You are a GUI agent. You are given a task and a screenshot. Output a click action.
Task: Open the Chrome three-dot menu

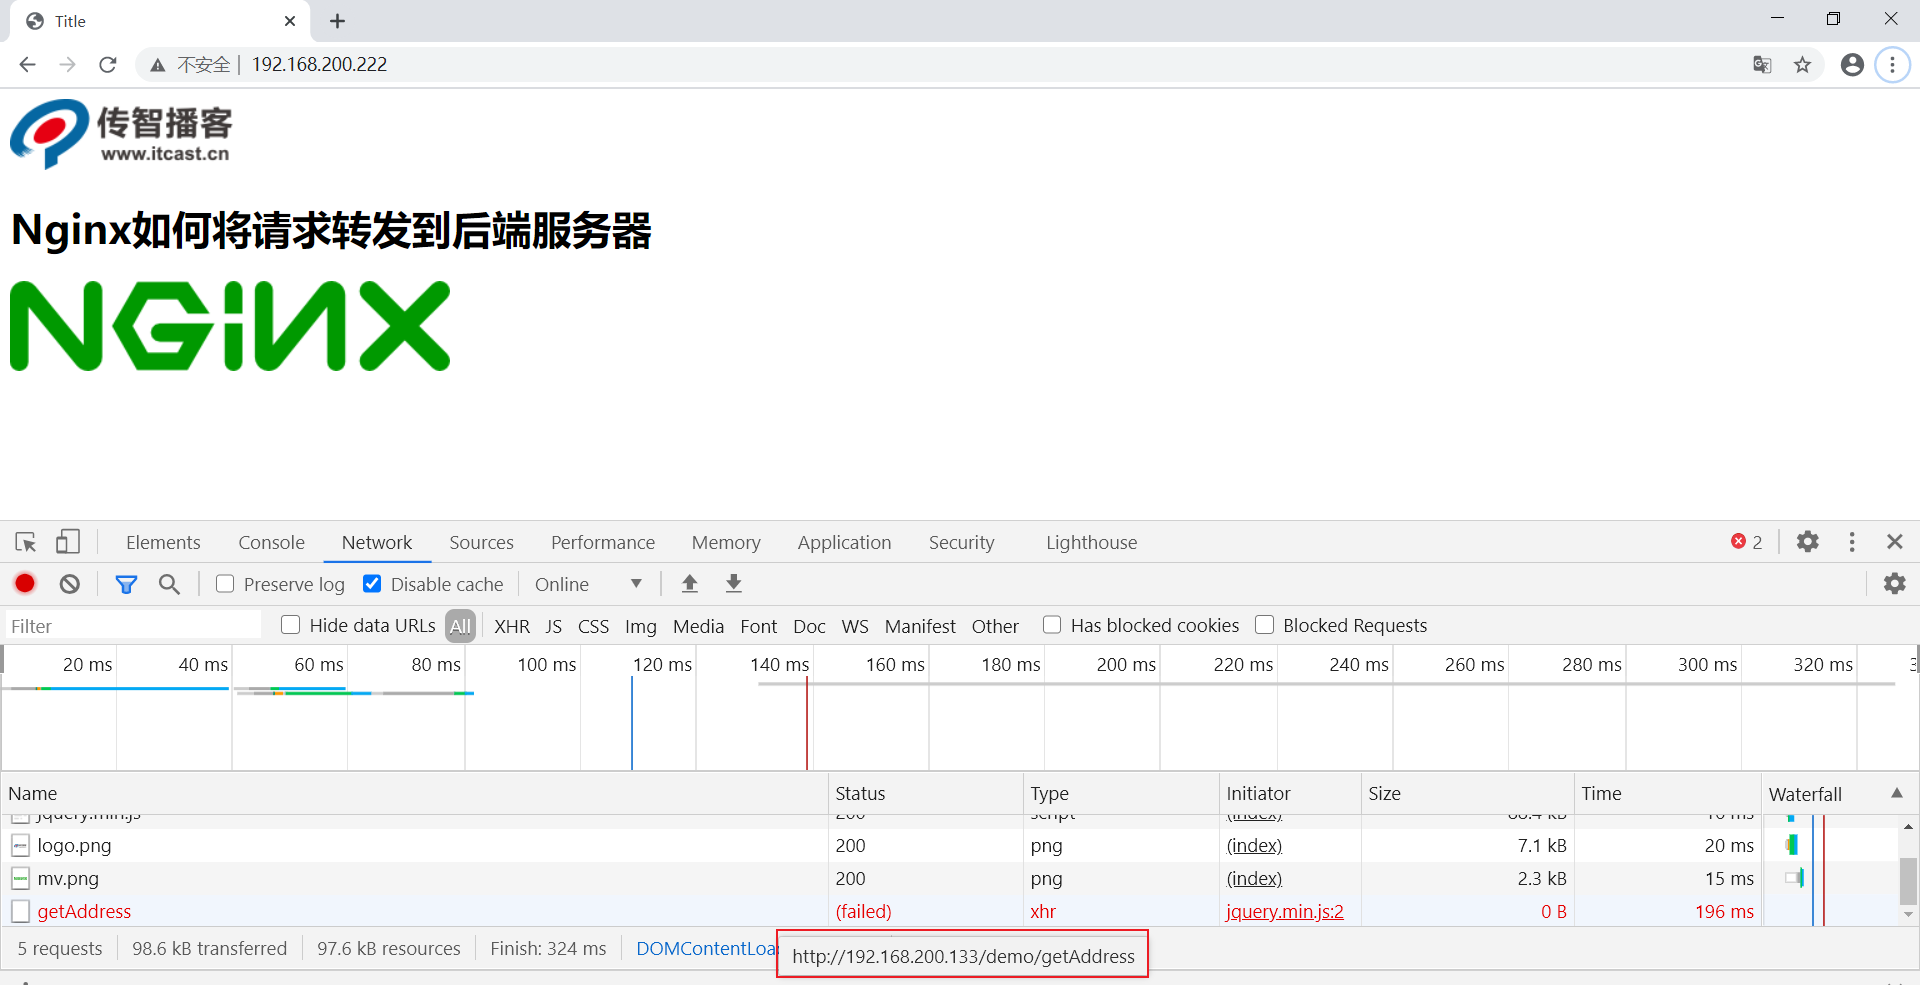click(1892, 65)
